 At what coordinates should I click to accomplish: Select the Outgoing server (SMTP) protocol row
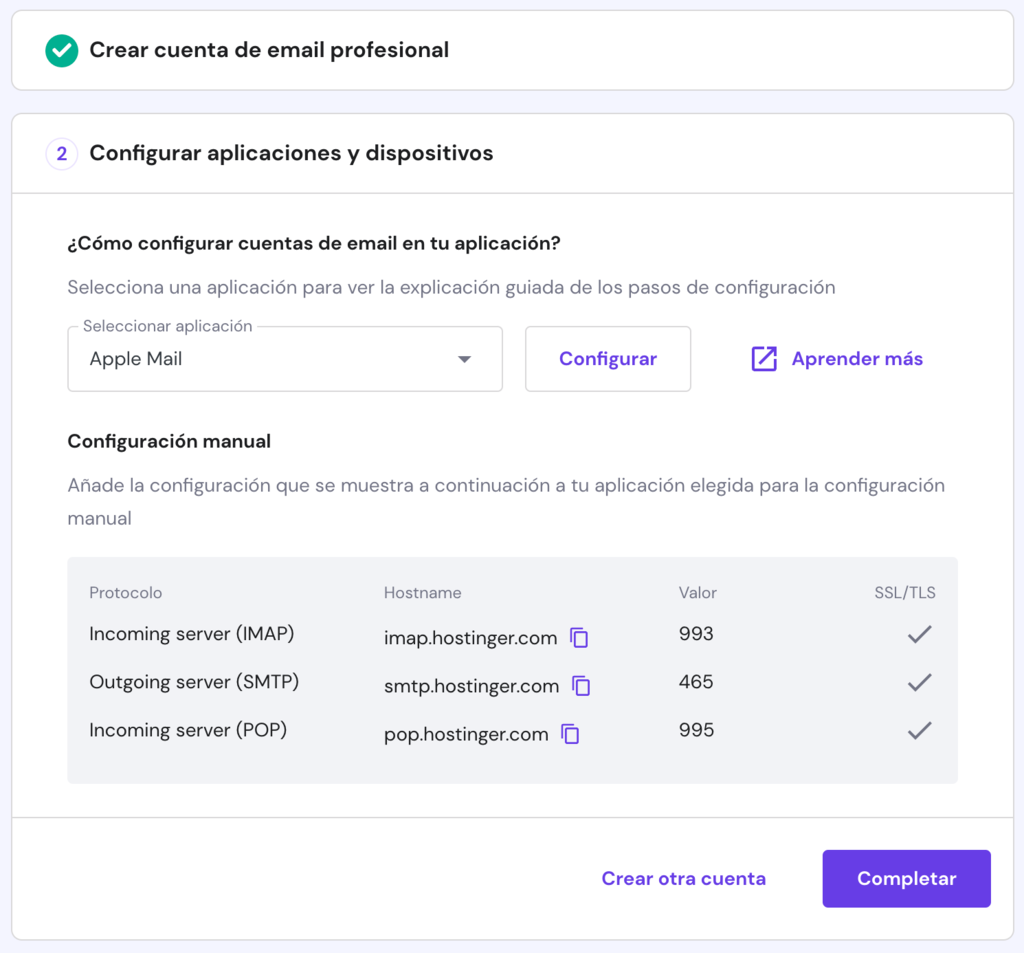194,682
